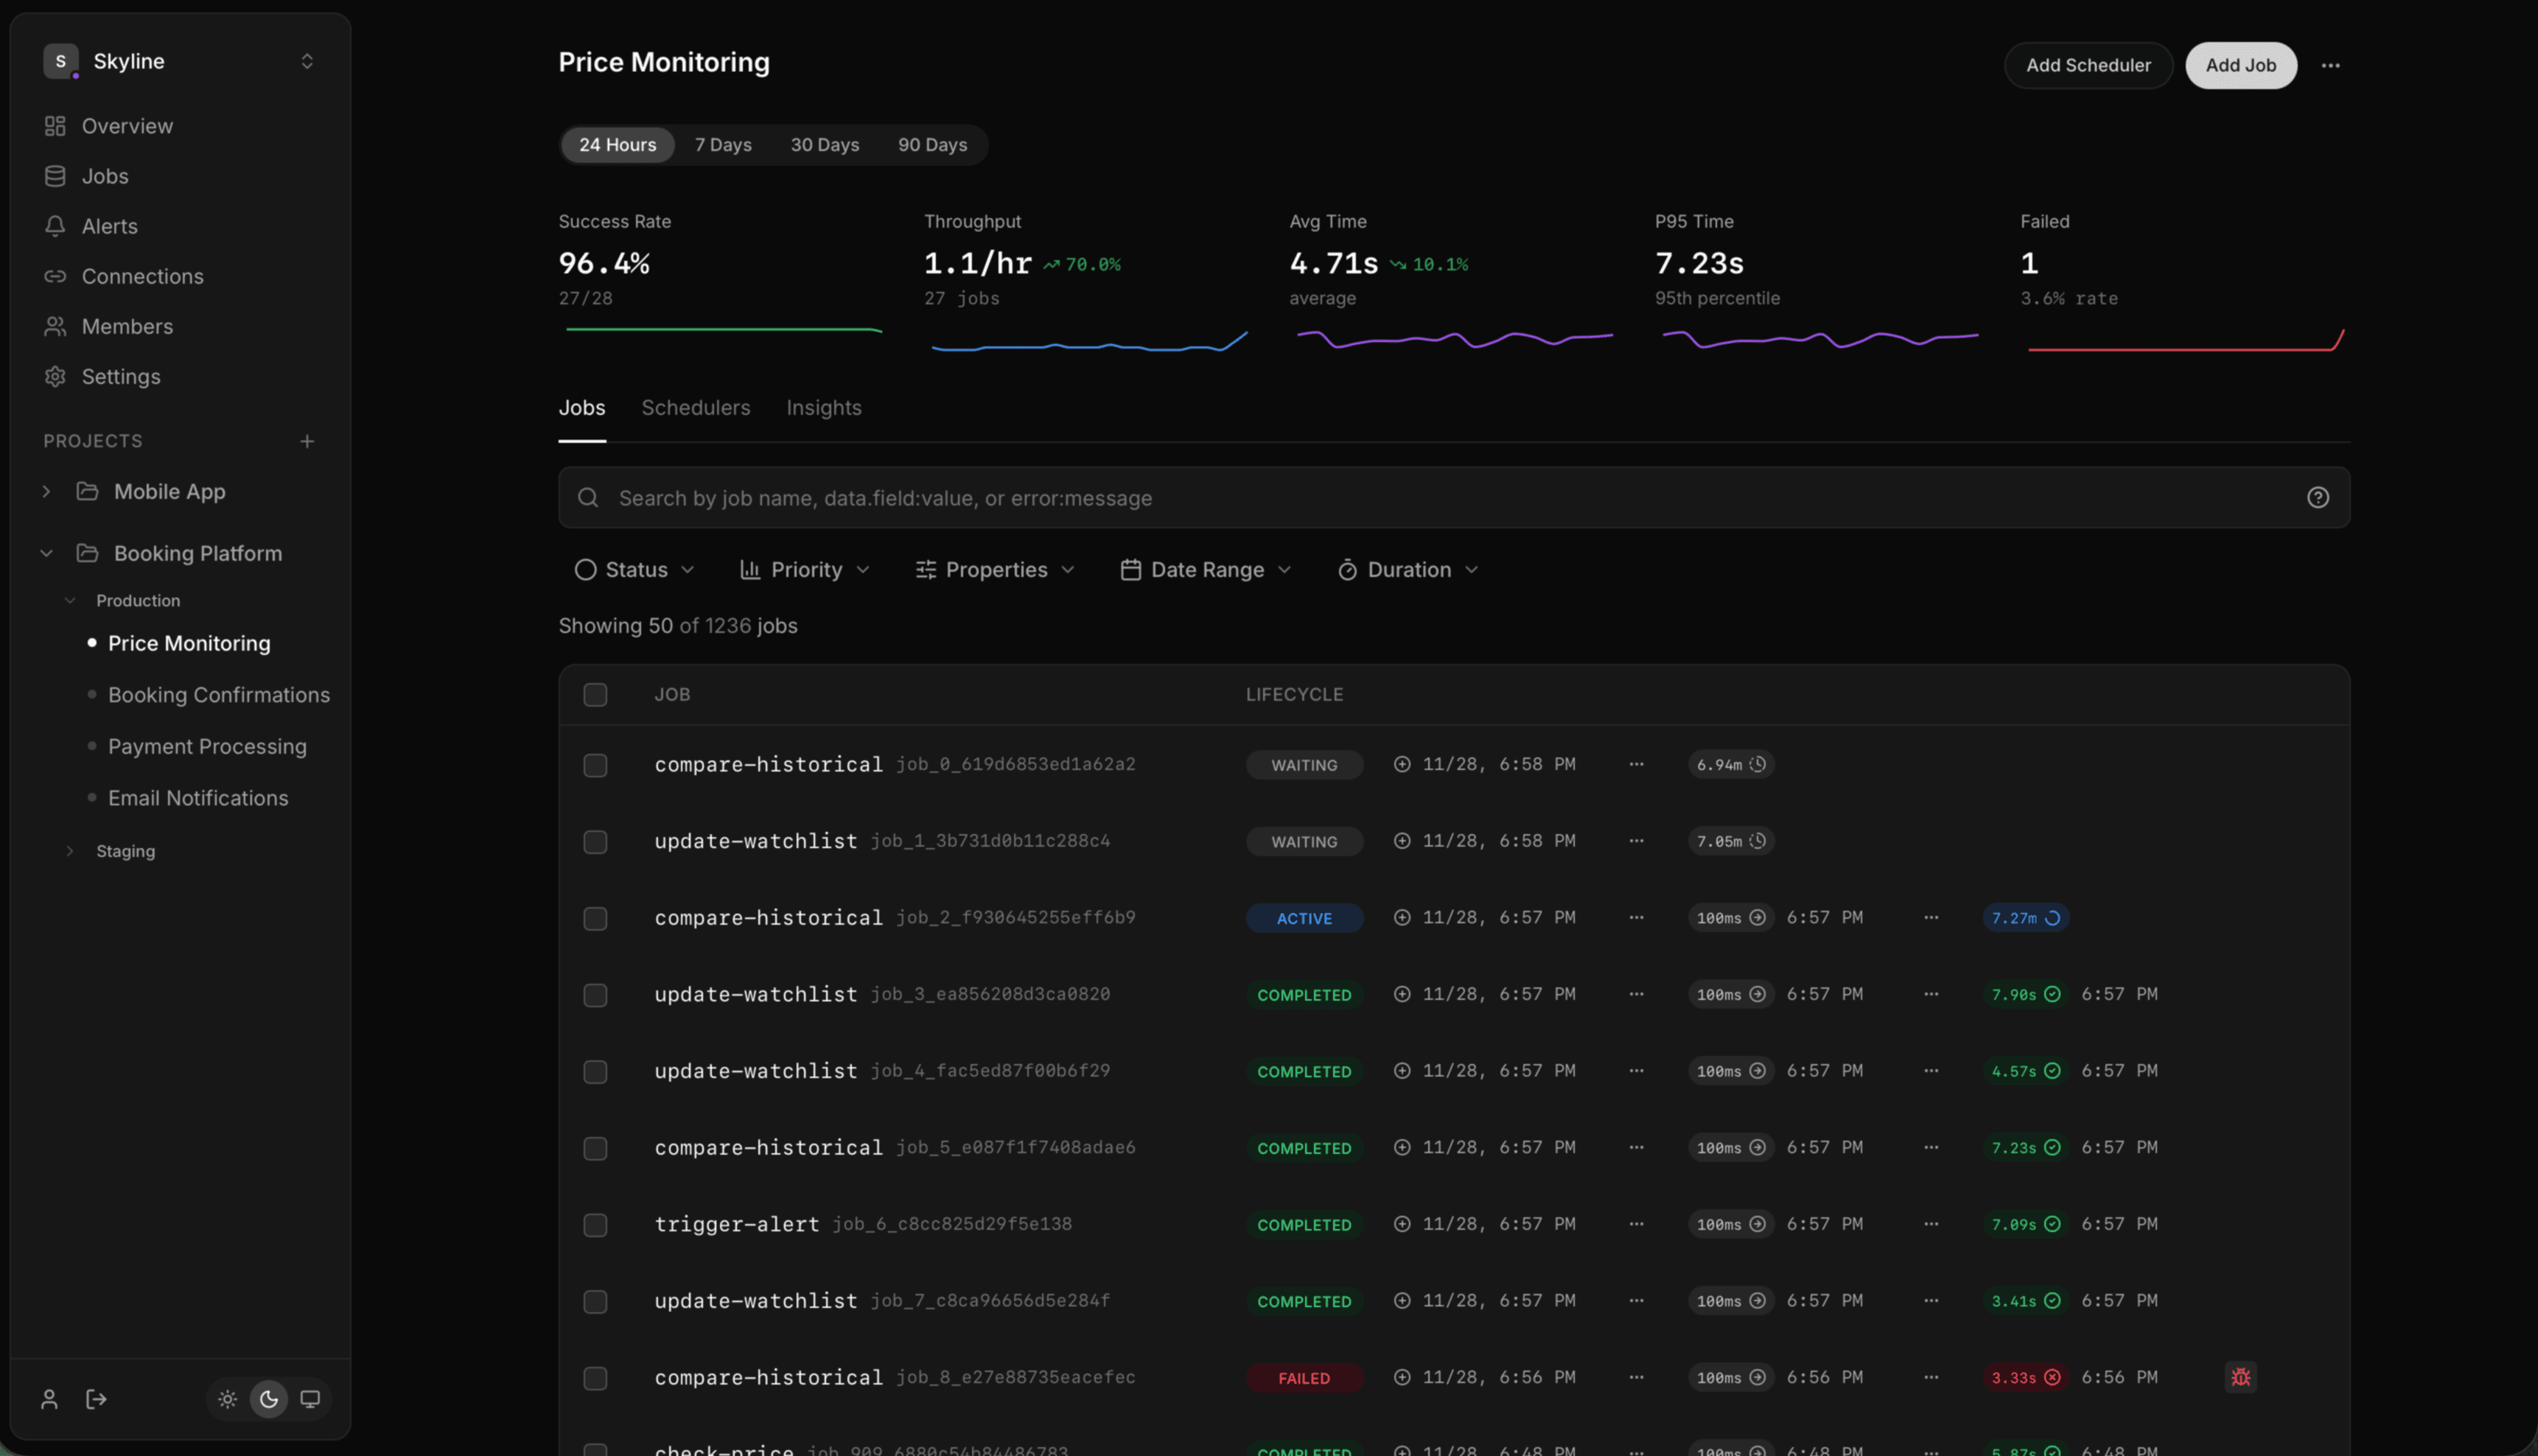This screenshot has height=1456, width=2538.
Task: Switch to the Schedulers tab
Action: 696,408
